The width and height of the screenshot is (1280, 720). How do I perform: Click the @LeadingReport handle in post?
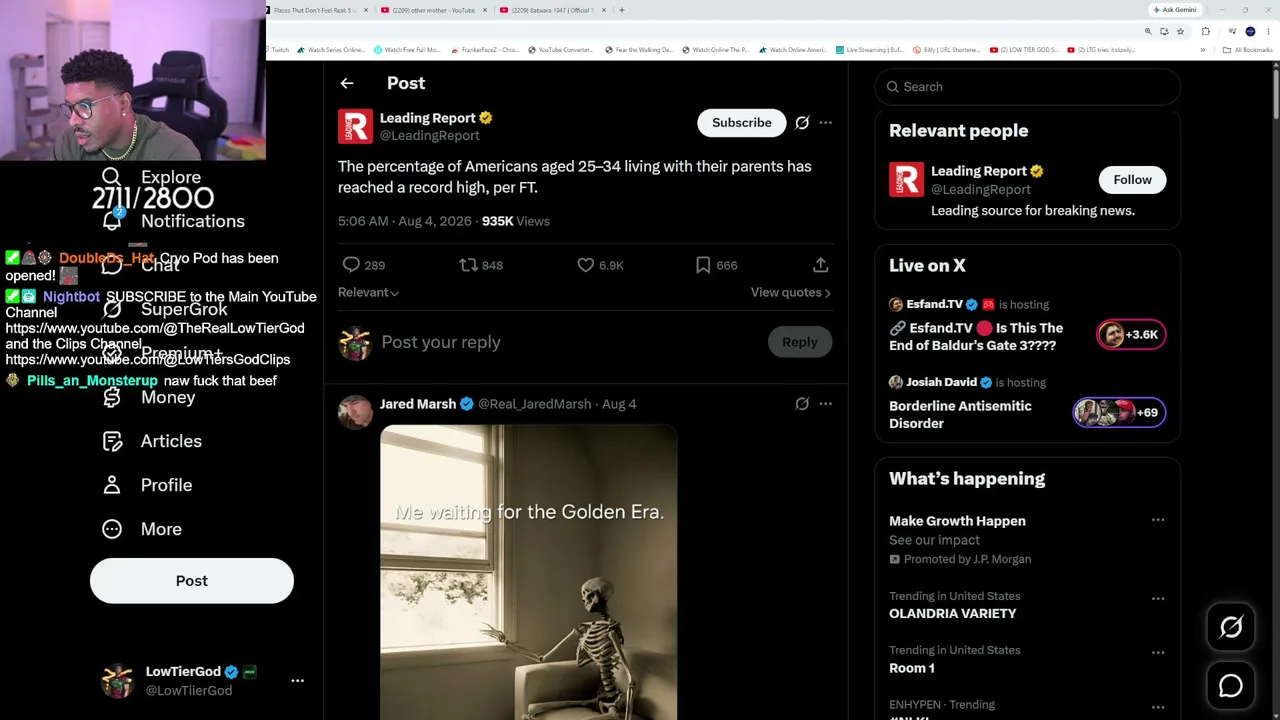pyautogui.click(x=430, y=136)
